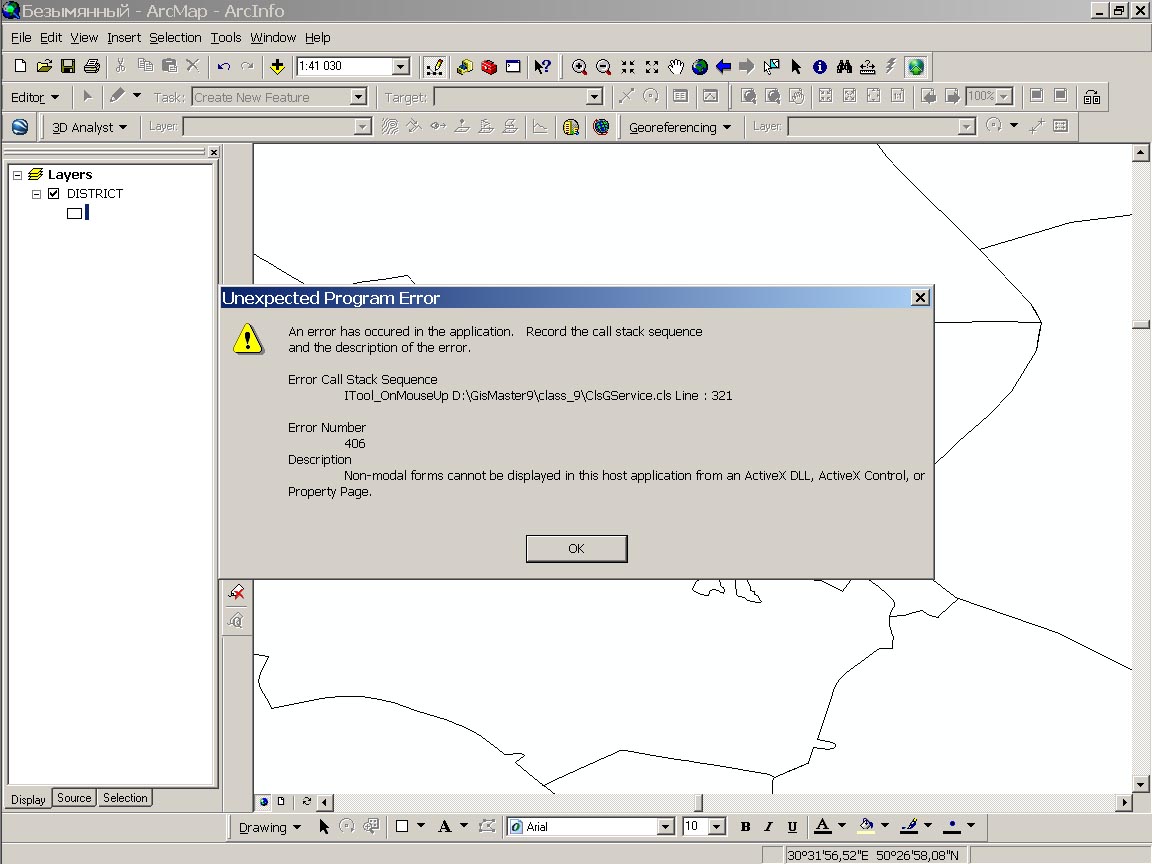1152x864 pixels.
Task: Select the Zoom Out tool
Action: 603,67
